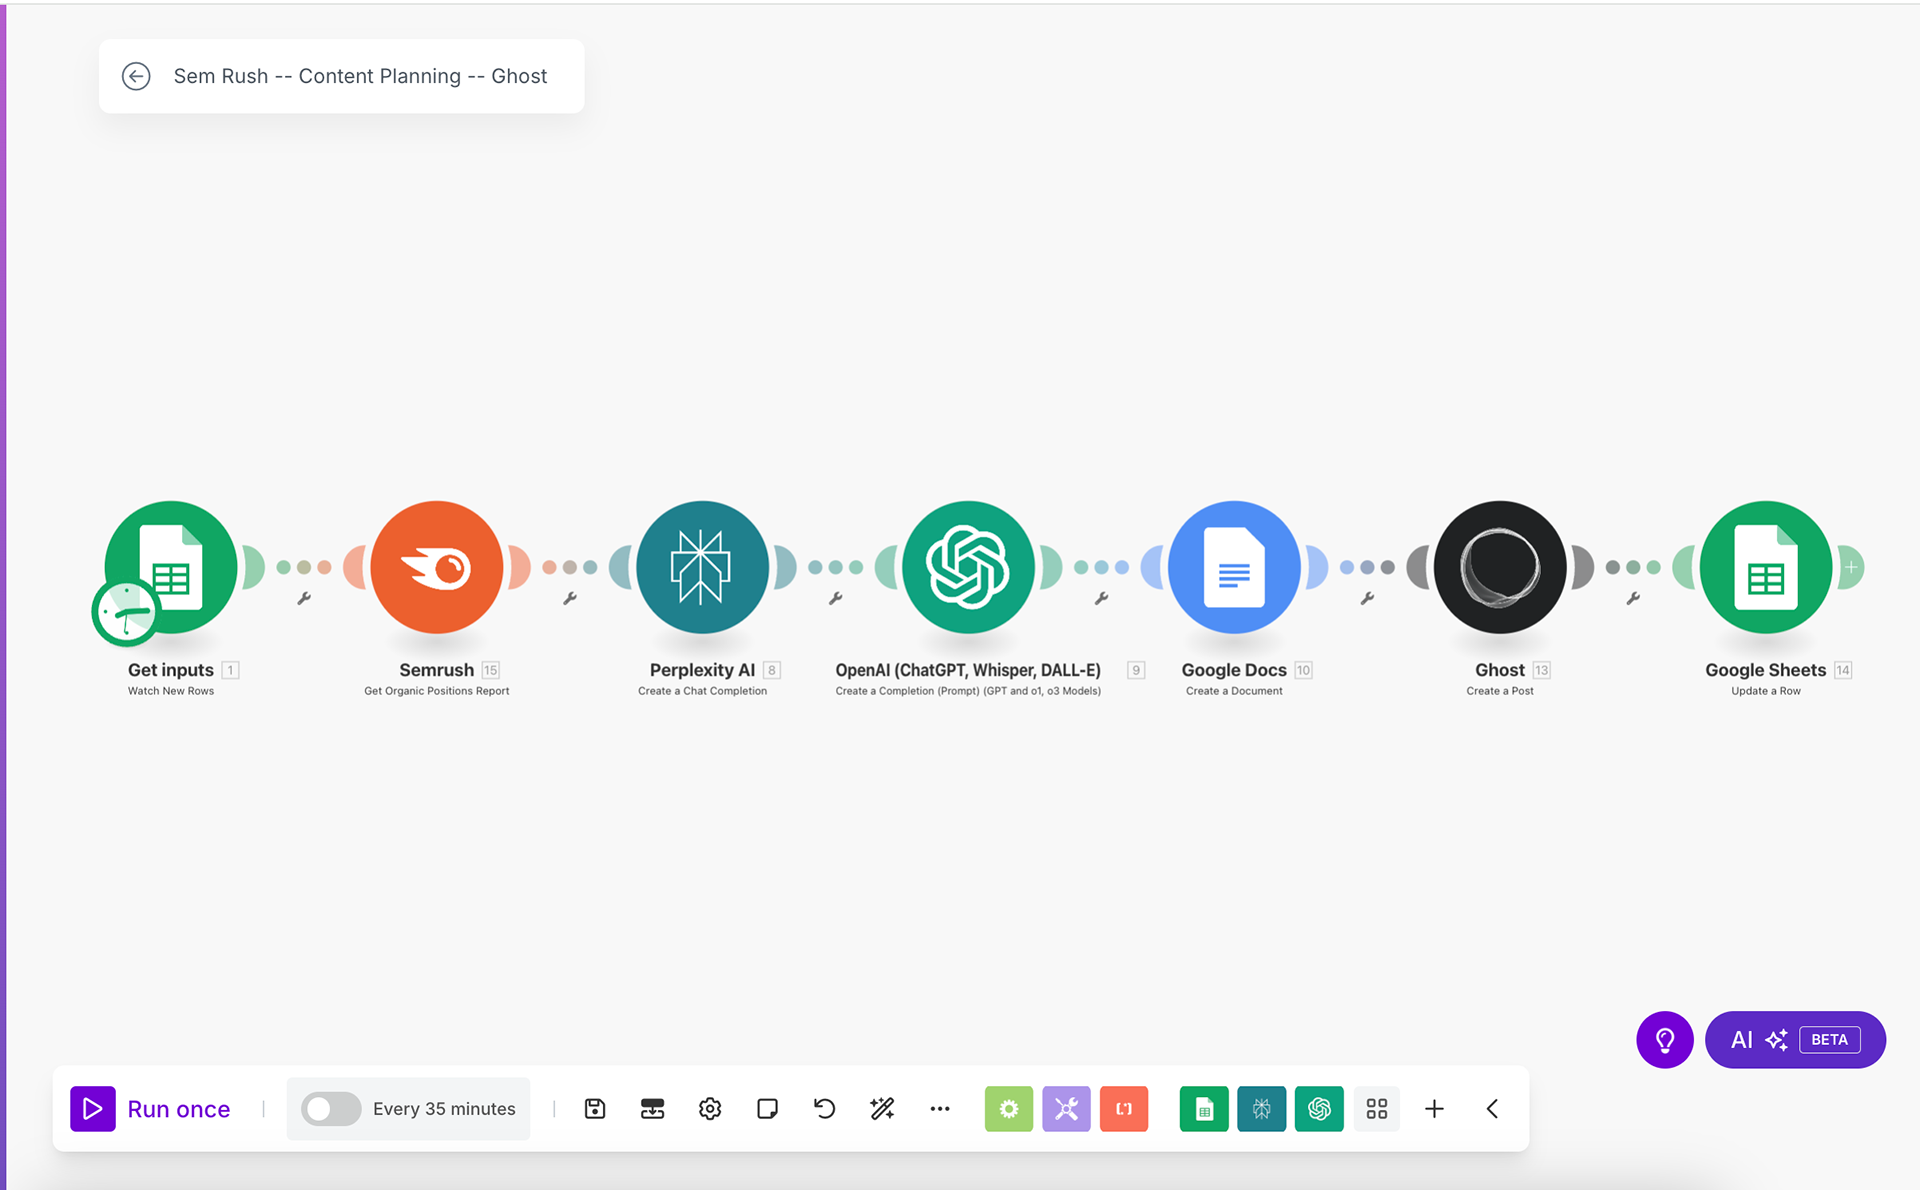Click the Create a Document label
The height and width of the screenshot is (1190, 1920).
[1234, 691]
